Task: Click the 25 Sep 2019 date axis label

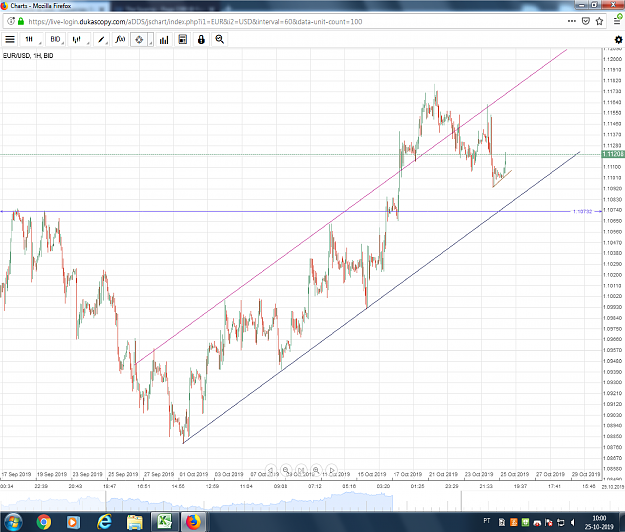Action: pos(123,474)
